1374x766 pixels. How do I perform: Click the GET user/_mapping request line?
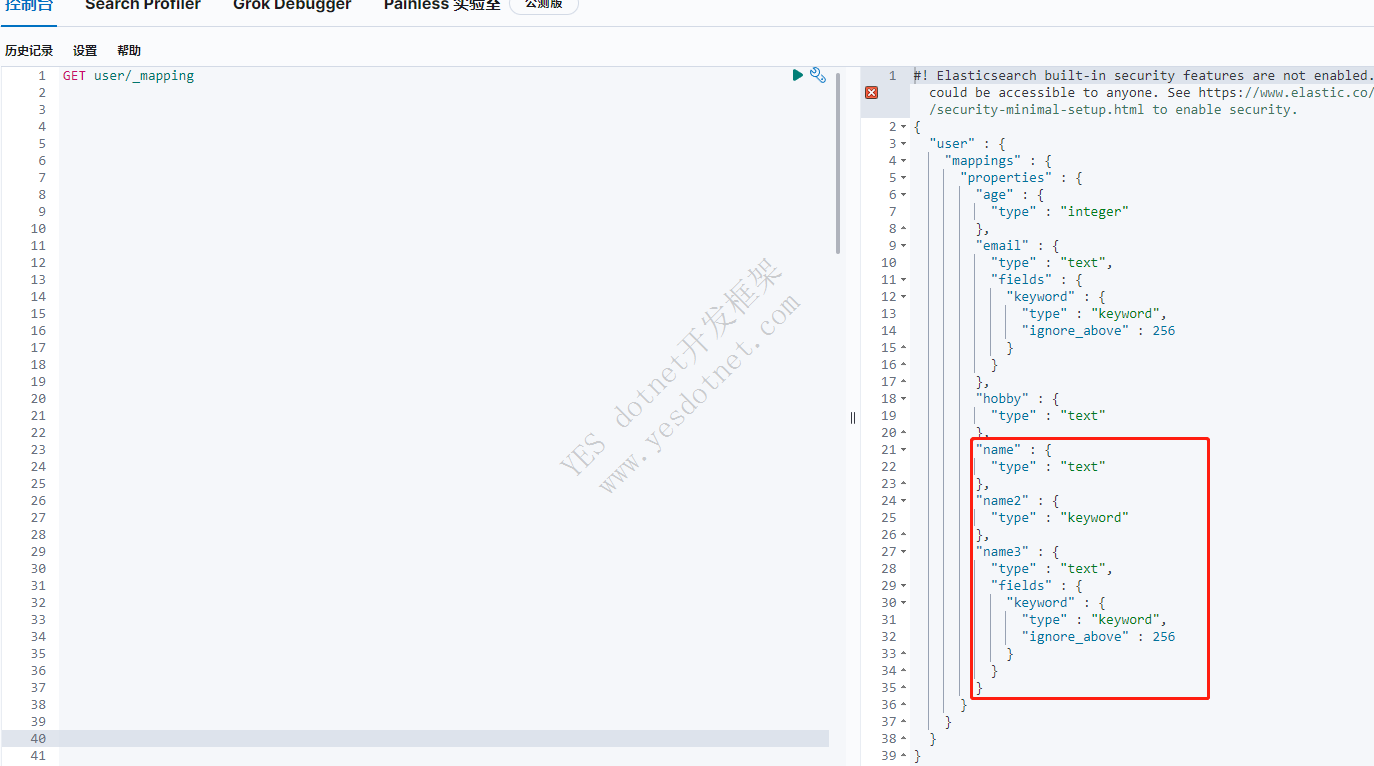pos(128,76)
